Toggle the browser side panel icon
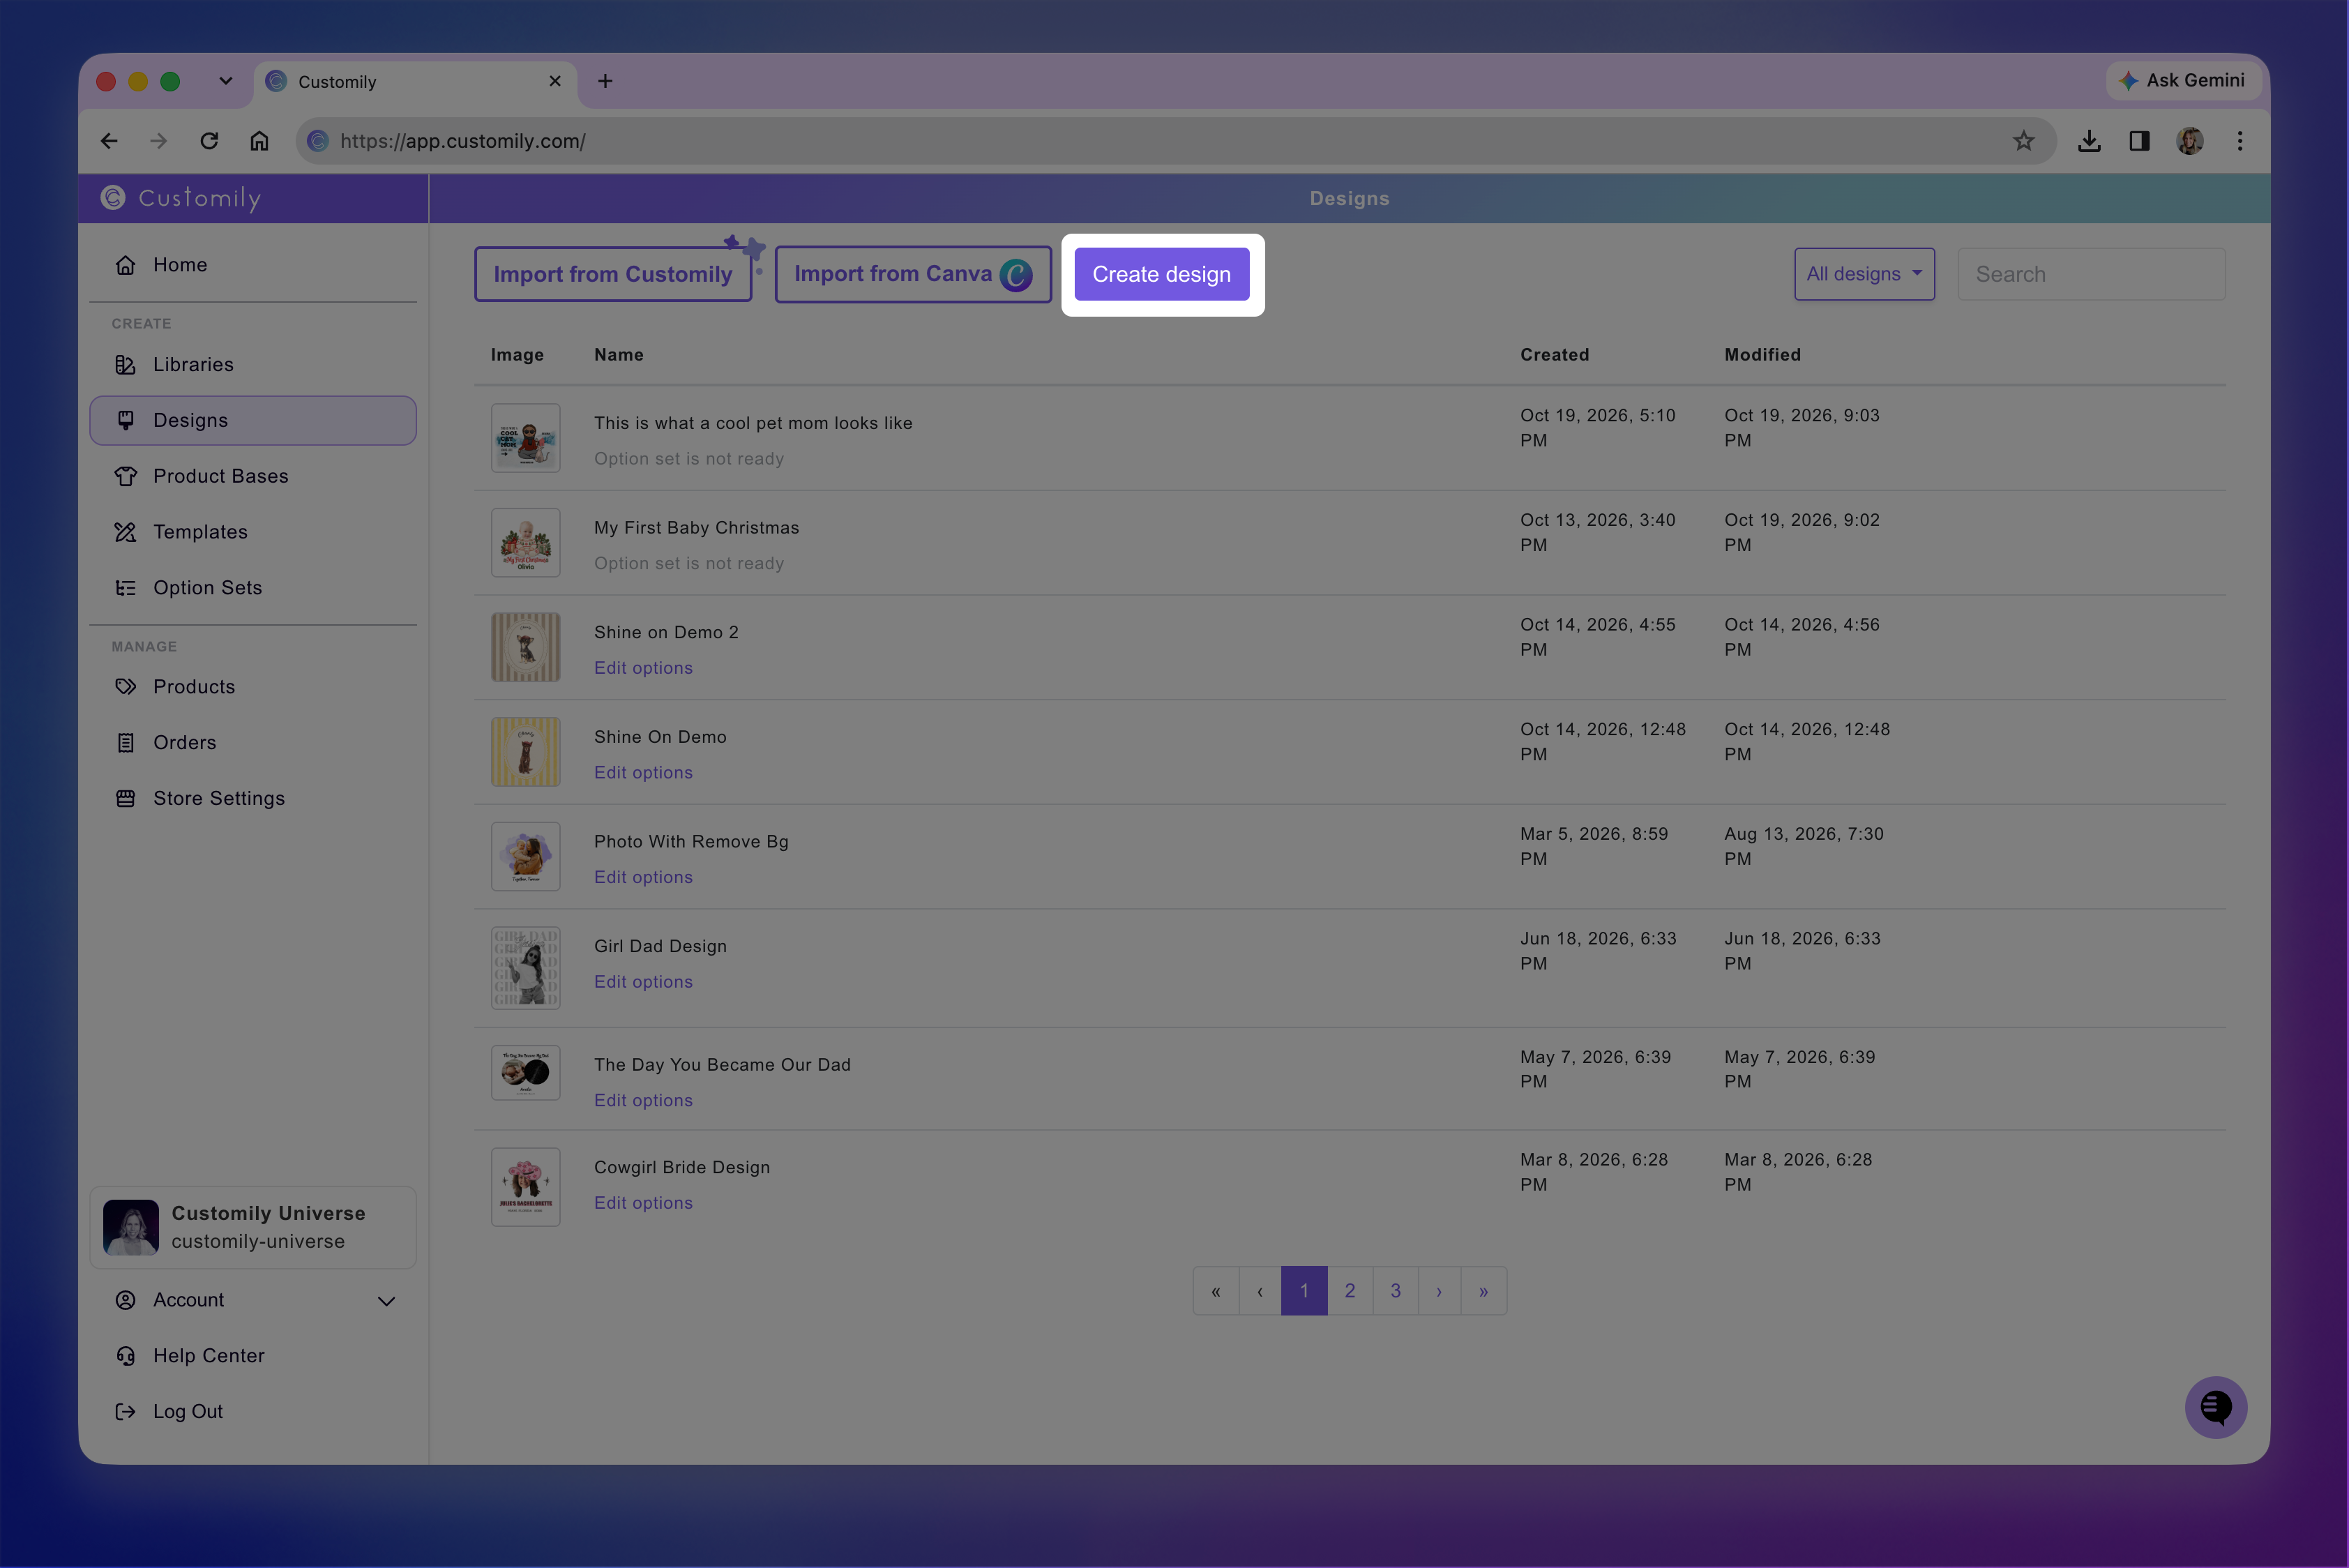This screenshot has width=2349, height=1568. tap(2139, 141)
